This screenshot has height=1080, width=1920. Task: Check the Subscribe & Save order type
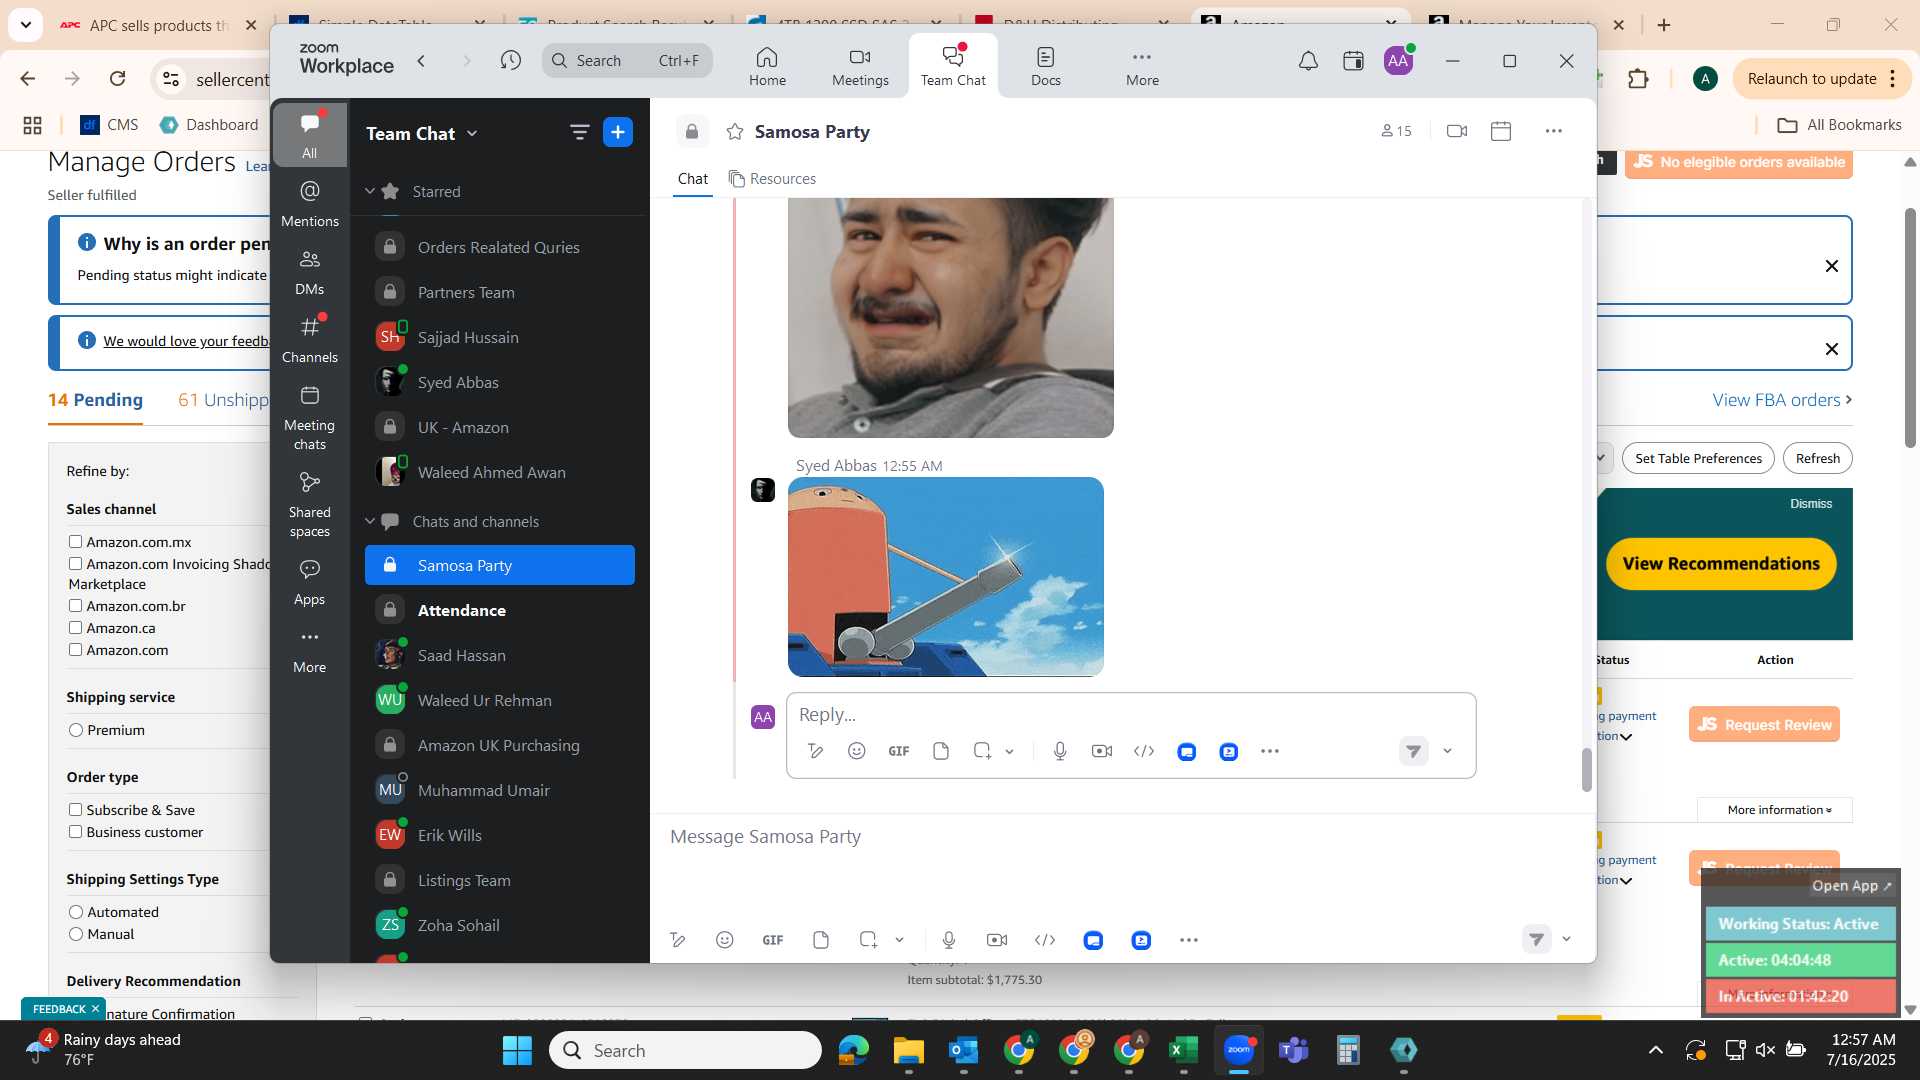tap(75, 810)
